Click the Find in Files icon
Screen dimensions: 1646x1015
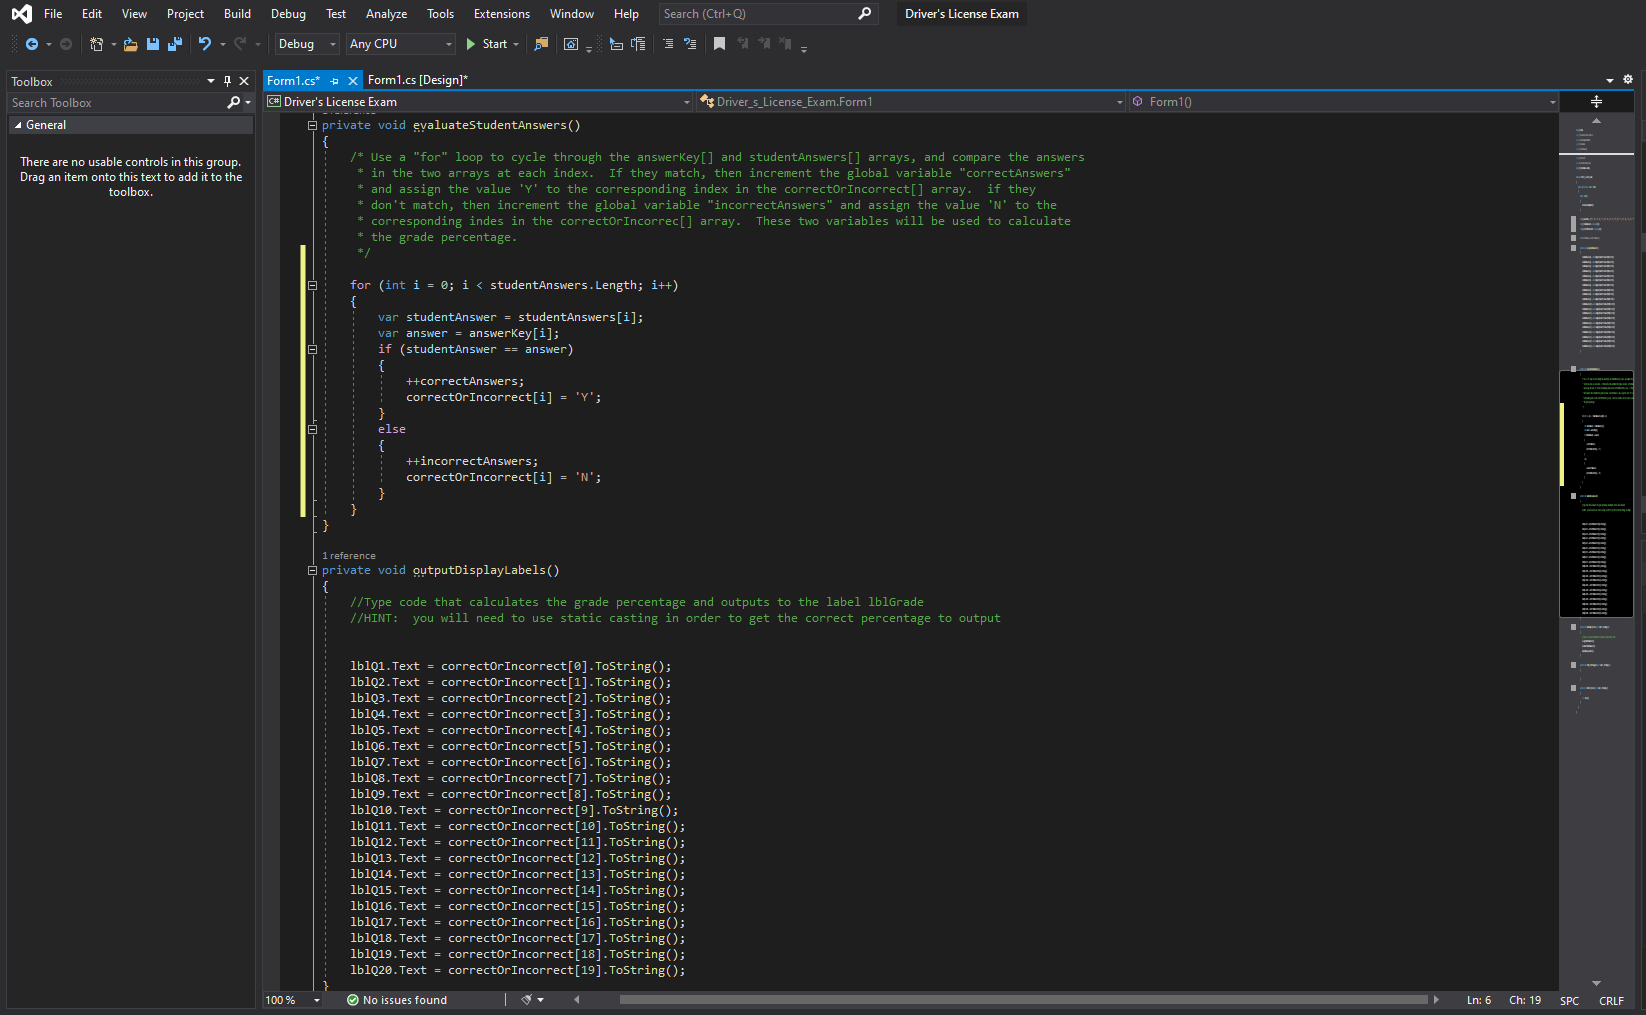point(542,44)
